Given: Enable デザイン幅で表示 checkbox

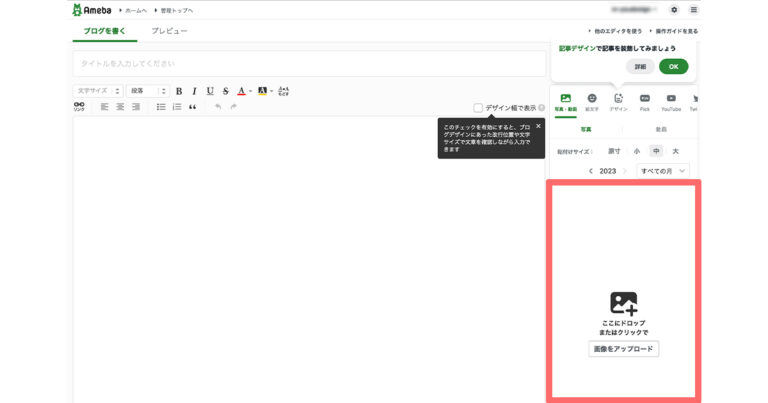Looking at the screenshot, I should point(478,108).
